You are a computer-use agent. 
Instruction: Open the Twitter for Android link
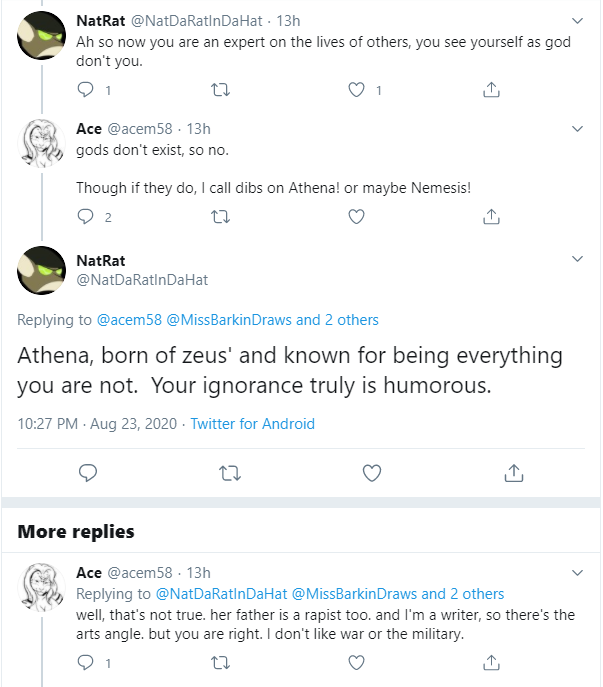[252, 424]
